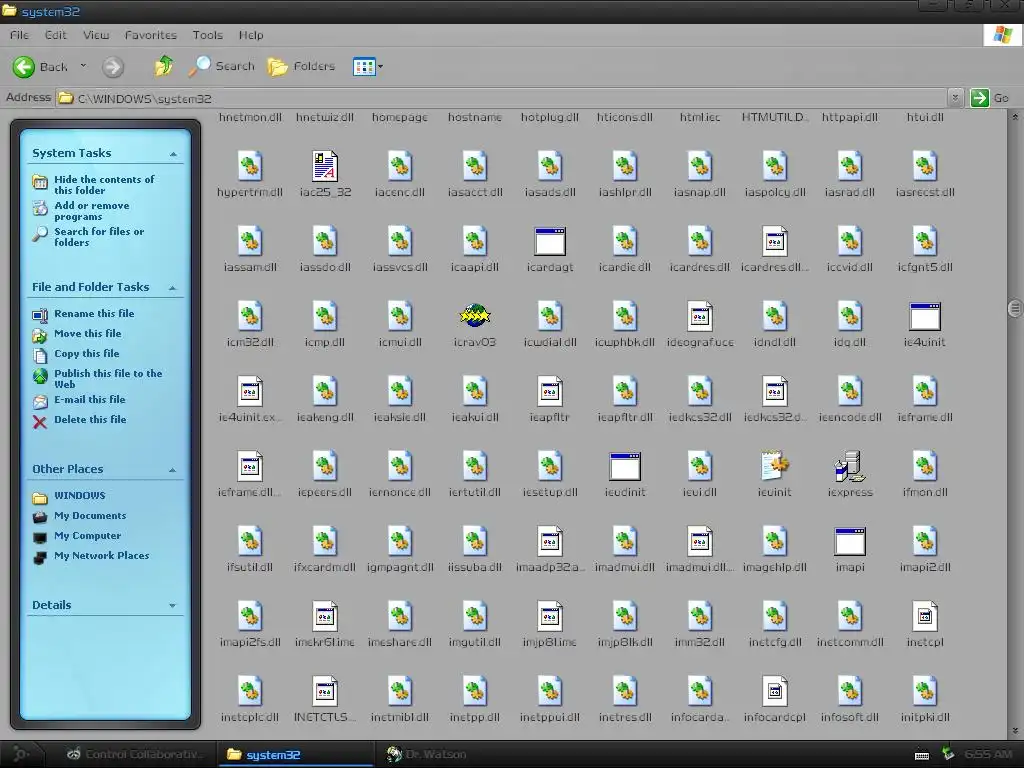This screenshot has width=1024, height=768.
Task: Open My Documents in Other Places
Action: click(90, 516)
